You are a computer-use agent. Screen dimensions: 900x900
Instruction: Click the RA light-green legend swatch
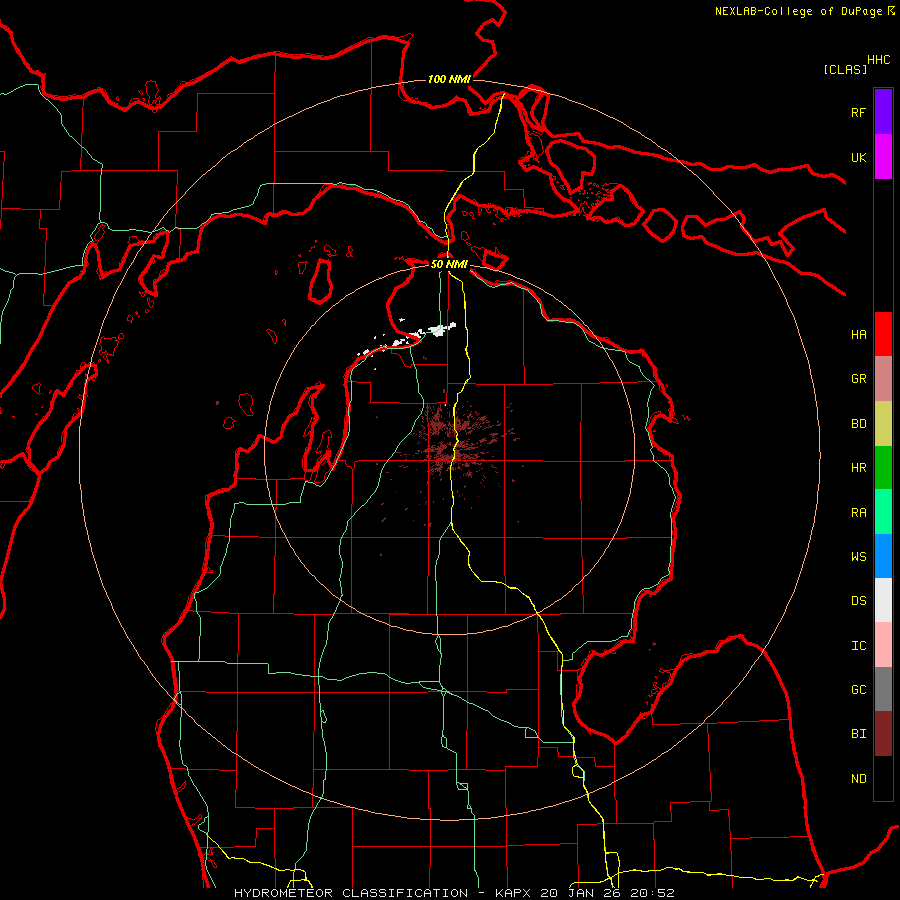(x=883, y=512)
